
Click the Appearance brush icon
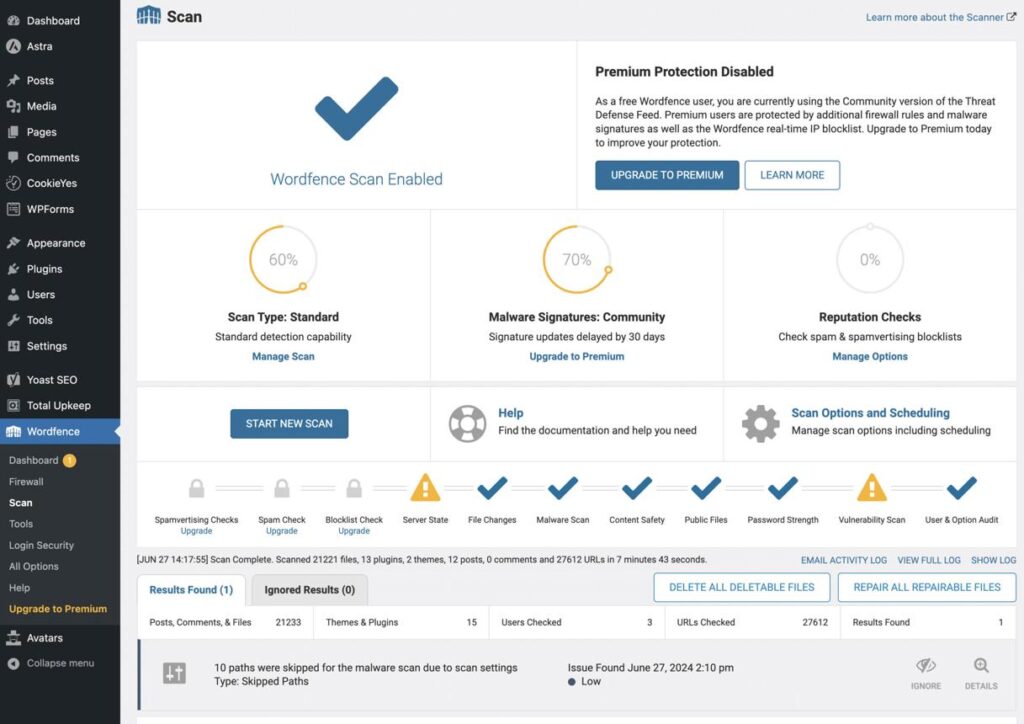[x=13, y=243]
